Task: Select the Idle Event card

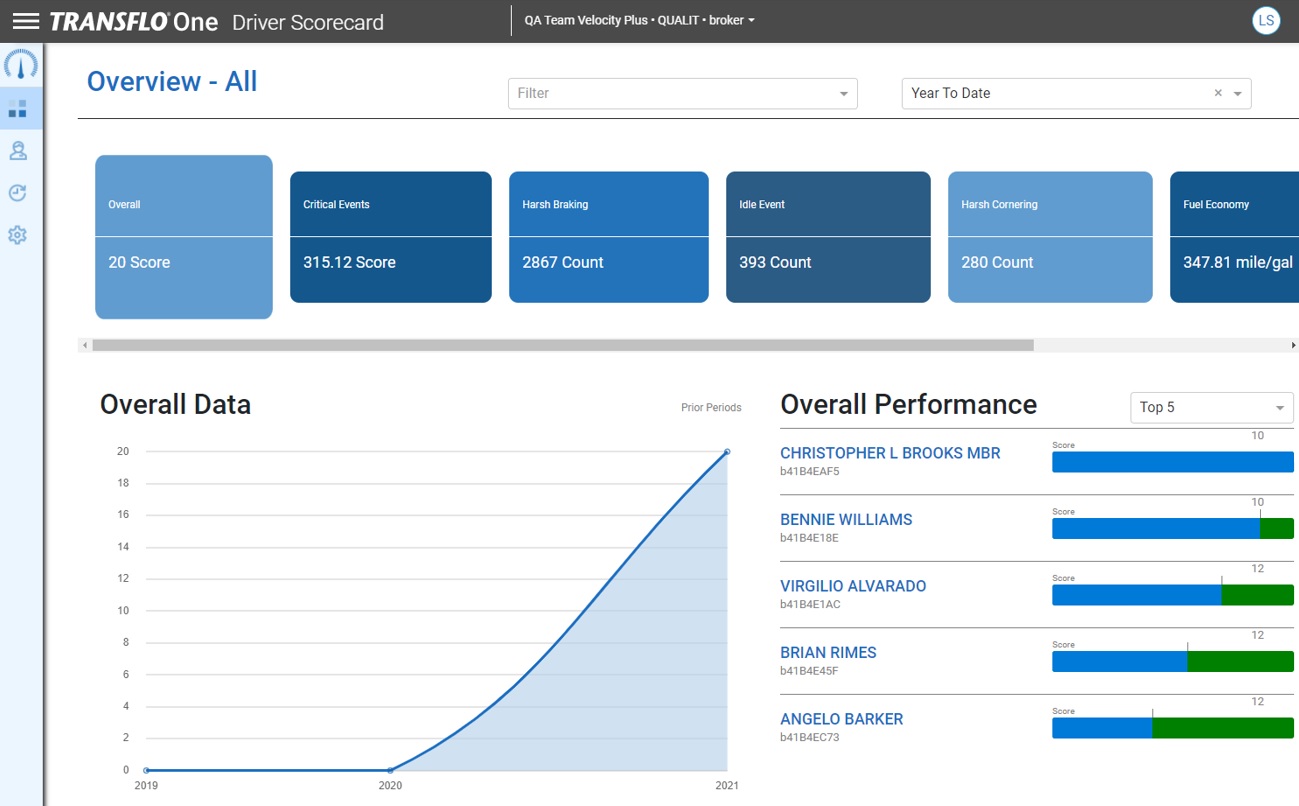Action: click(828, 237)
